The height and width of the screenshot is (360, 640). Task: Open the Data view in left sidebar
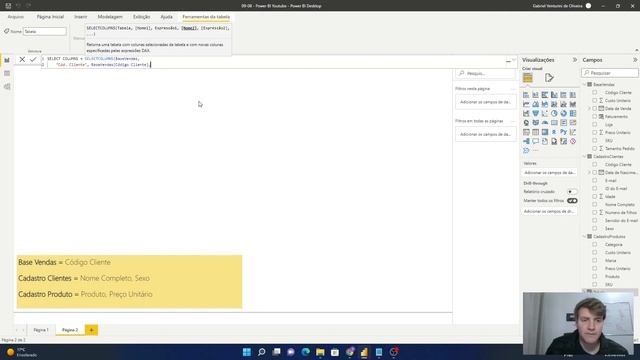point(7,73)
